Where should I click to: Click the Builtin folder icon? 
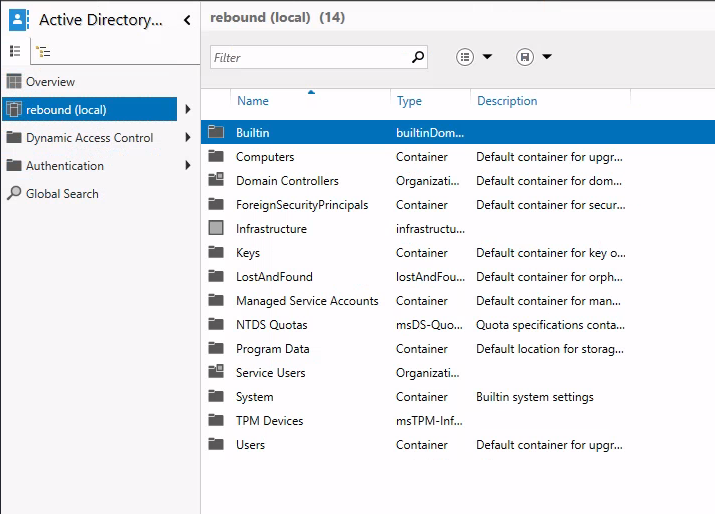click(216, 132)
